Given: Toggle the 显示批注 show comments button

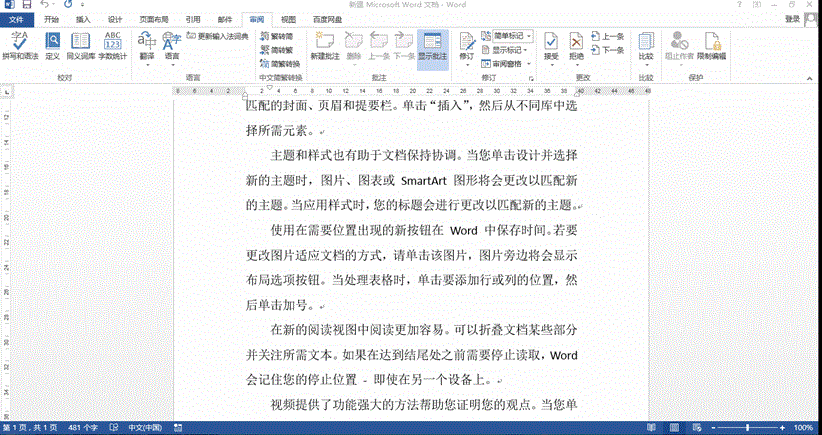Looking at the screenshot, I should click(432, 45).
